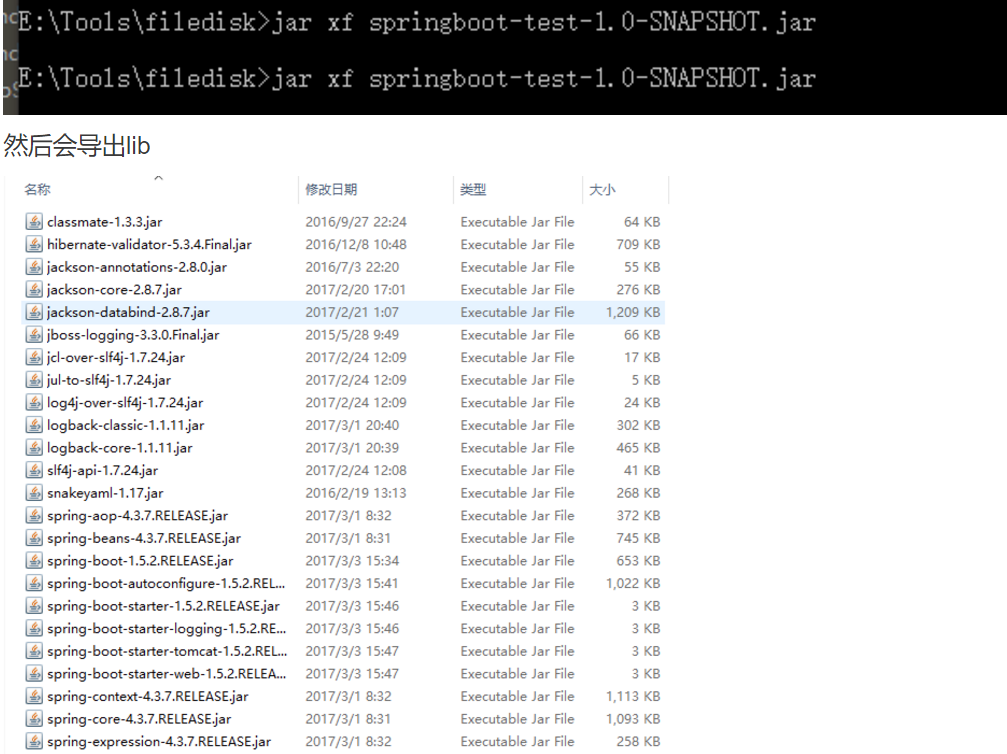Click the jar icon of jackson-databind-2.8.7.jar

[x=34, y=312]
